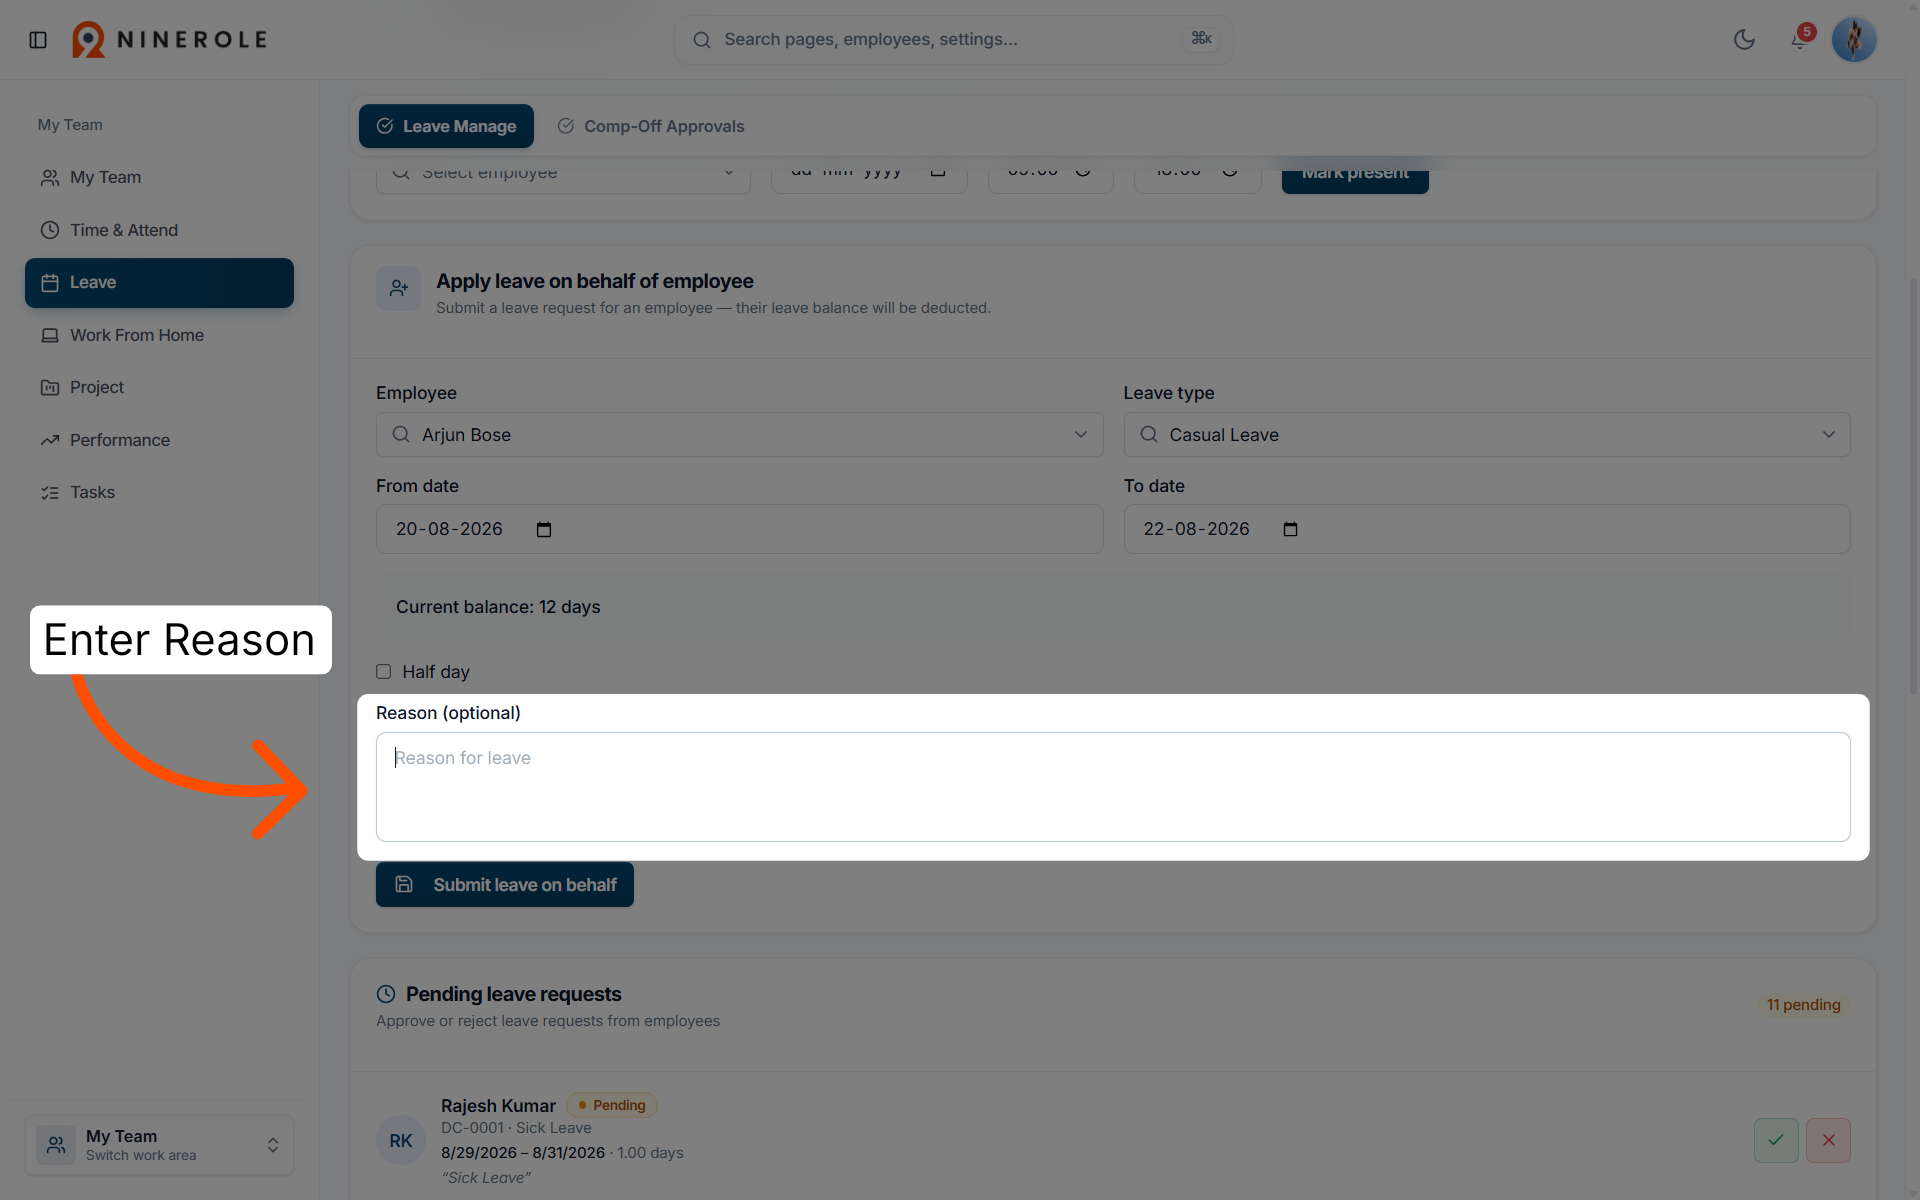Screen dimensions: 1920x1200
Task: Focus the global search pages field
Action: [953, 40]
